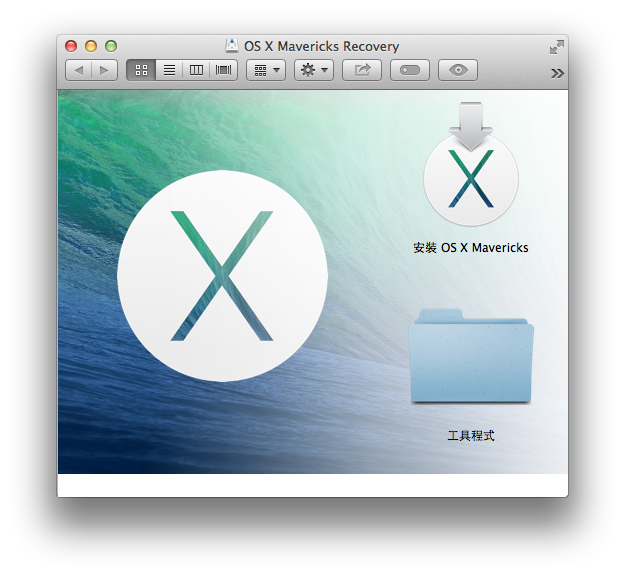Go back in Finder history

79,71
